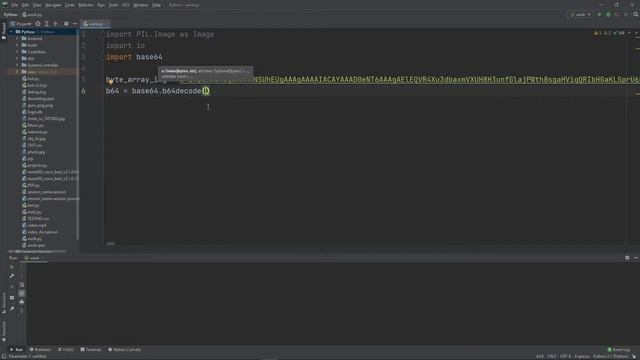Select the 'work' tab in Run panel

(x=32, y=258)
